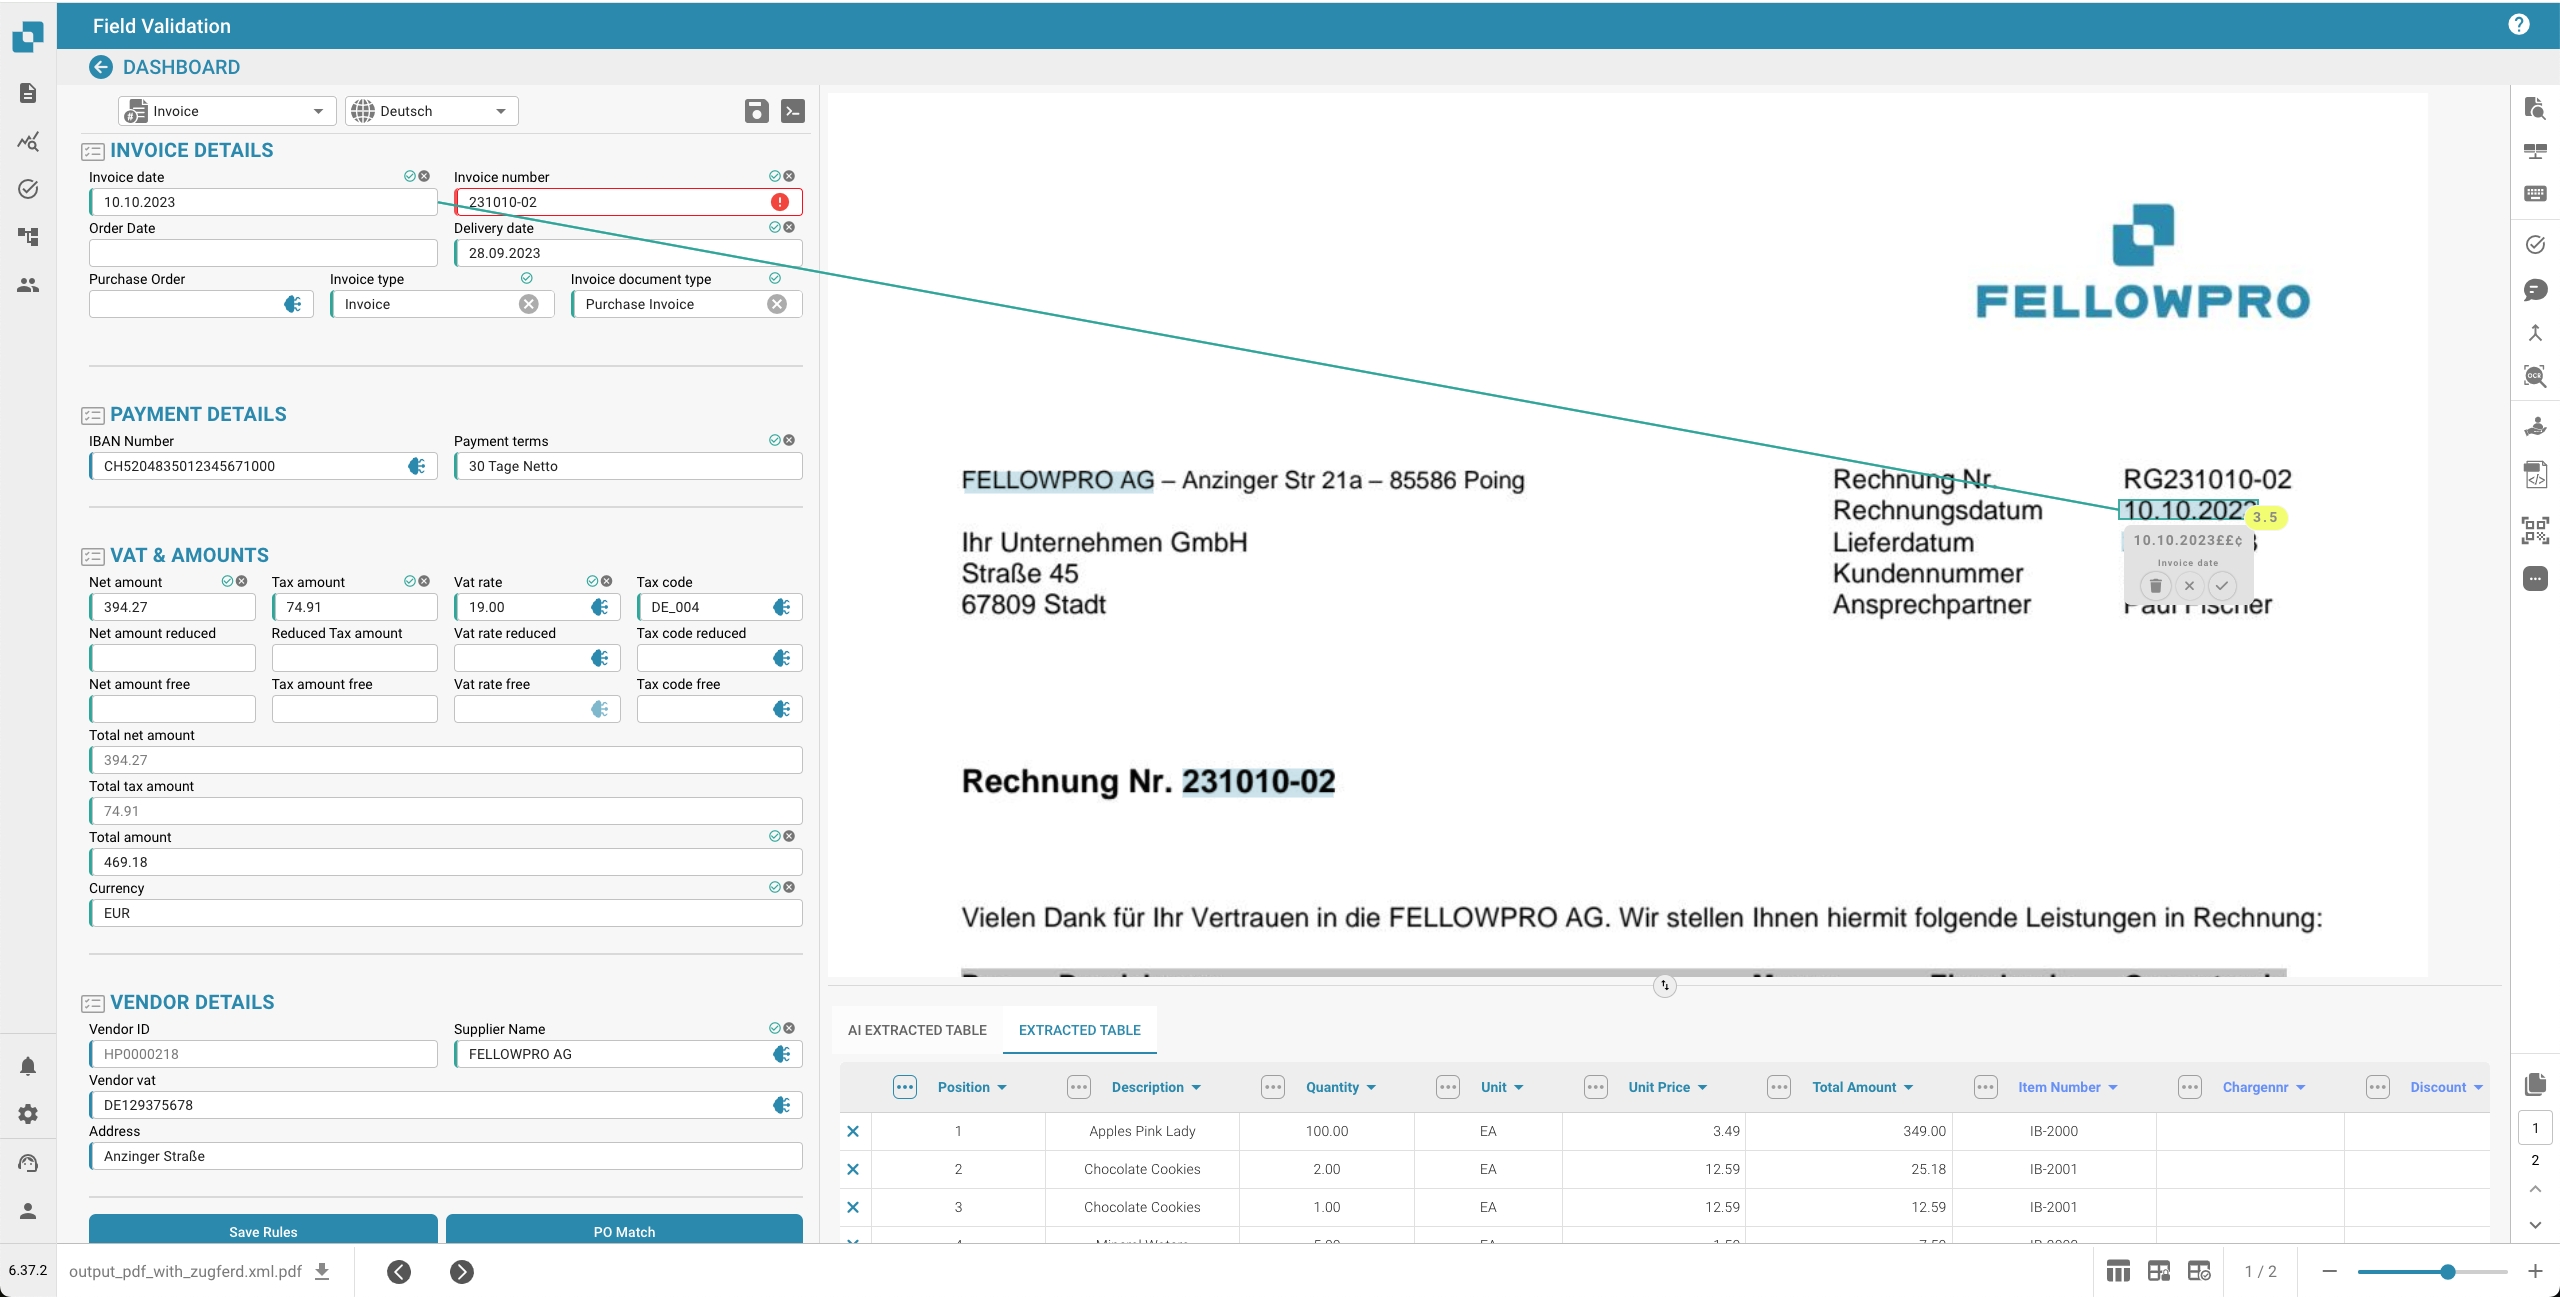Go to previous document arrow button
The height and width of the screenshot is (1297, 2560).
click(399, 1271)
